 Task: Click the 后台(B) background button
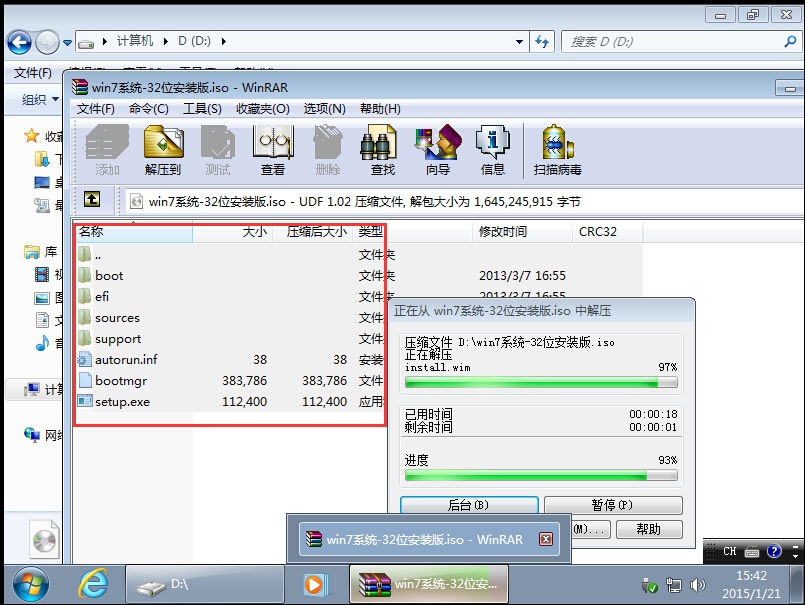coord(469,505)
